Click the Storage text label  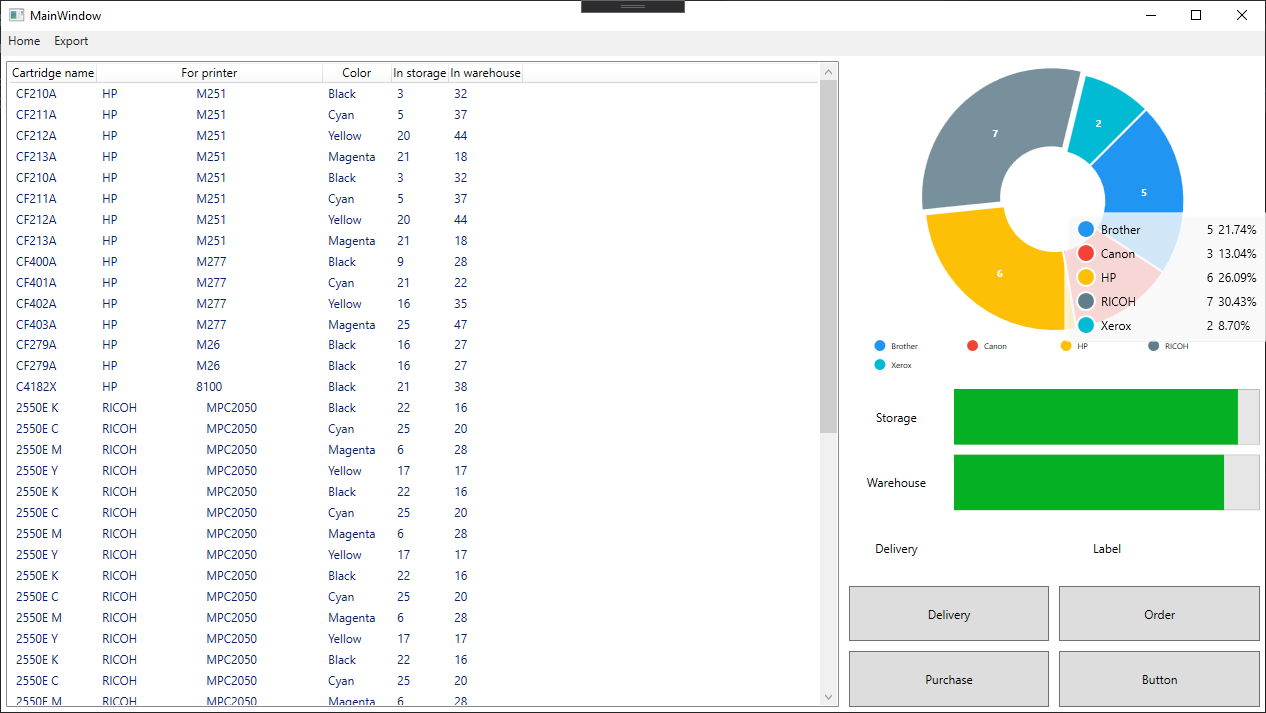896,418
